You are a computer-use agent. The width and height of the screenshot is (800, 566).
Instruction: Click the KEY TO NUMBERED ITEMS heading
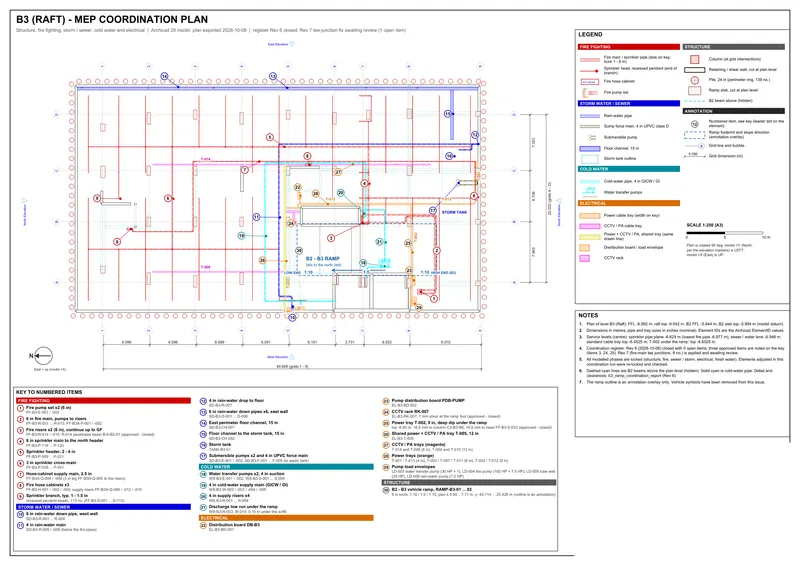pyautogui.click(x=49, y=392)
